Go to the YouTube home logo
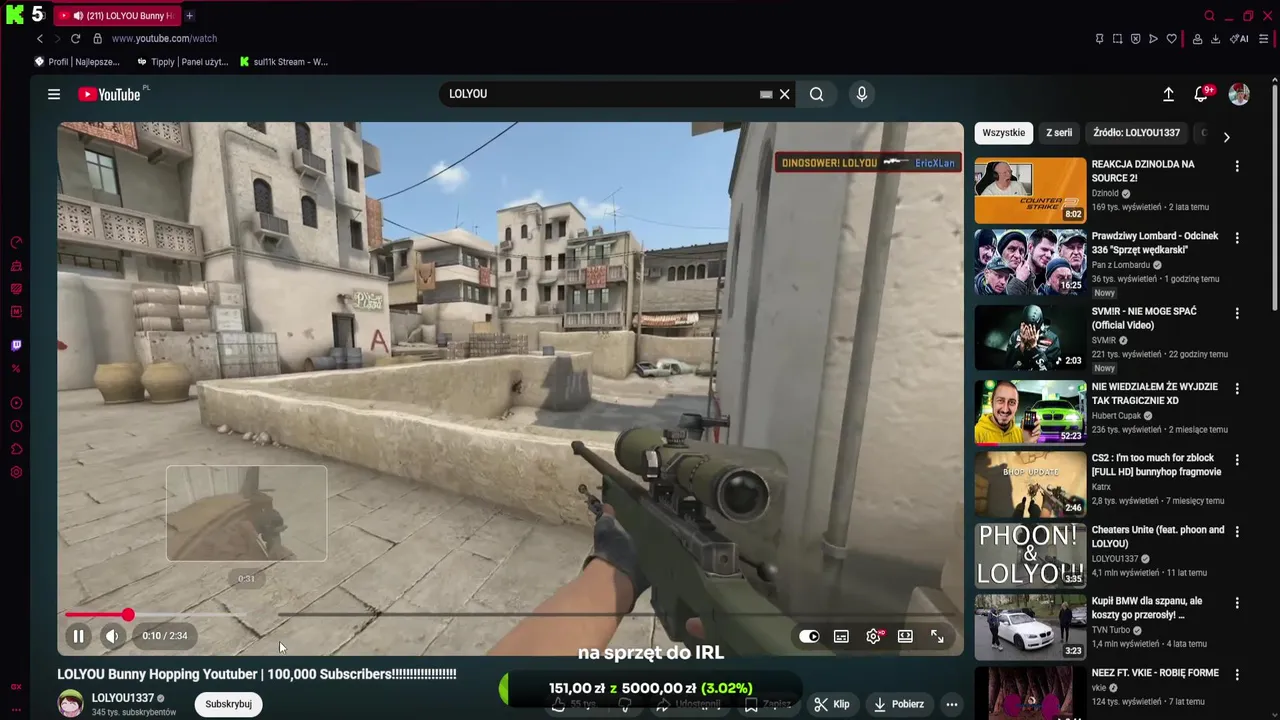Viewport: 1280px width, 720px height. pos(110,94)
